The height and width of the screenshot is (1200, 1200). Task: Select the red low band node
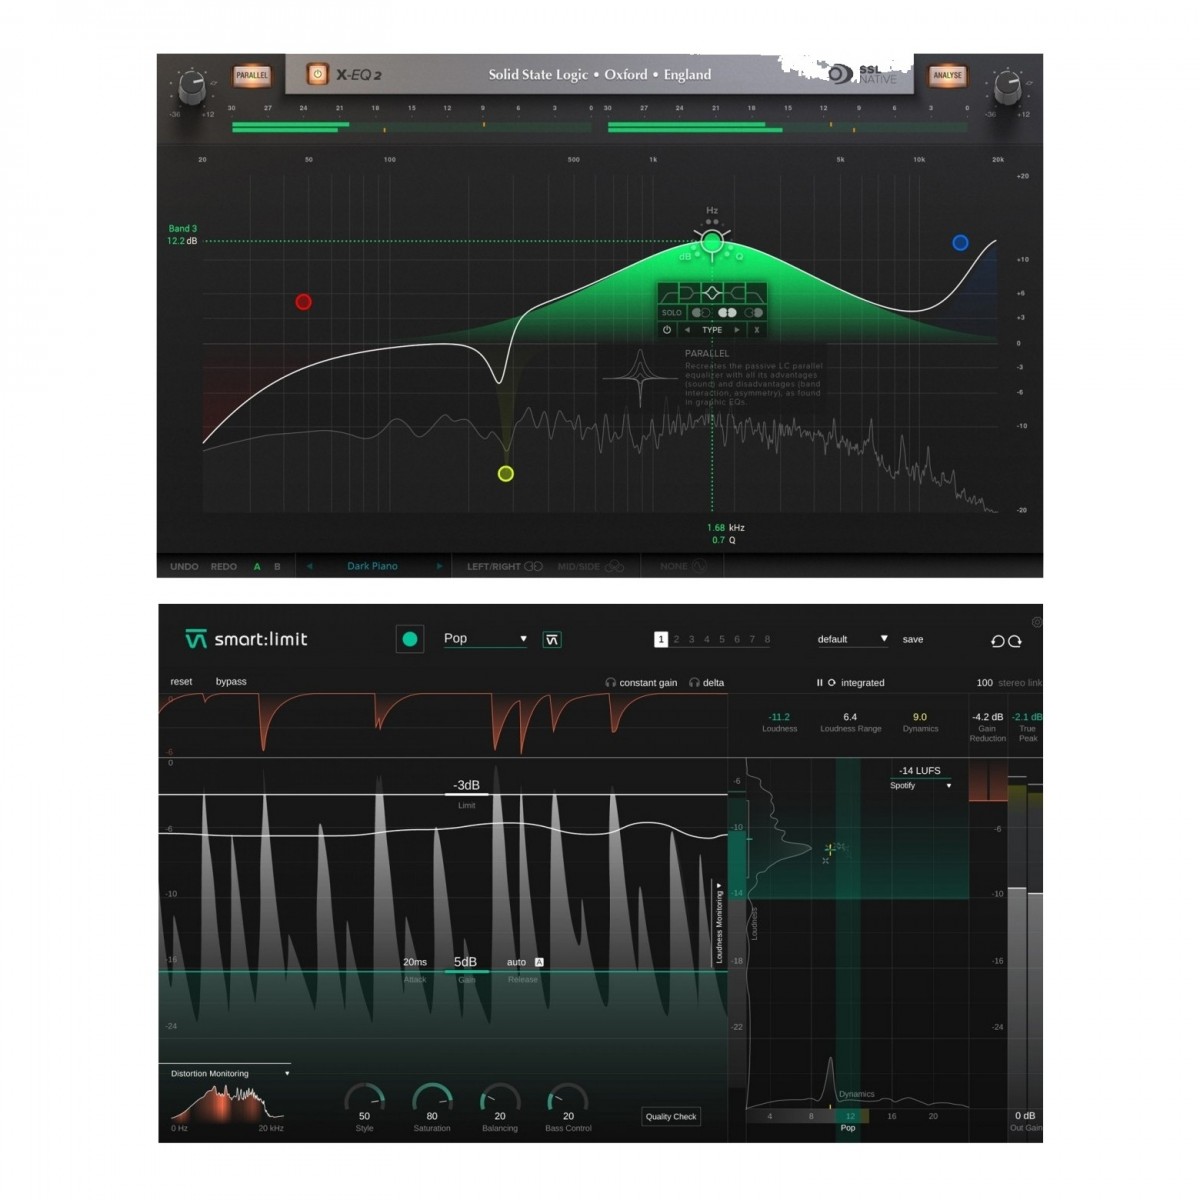[304, 302]
